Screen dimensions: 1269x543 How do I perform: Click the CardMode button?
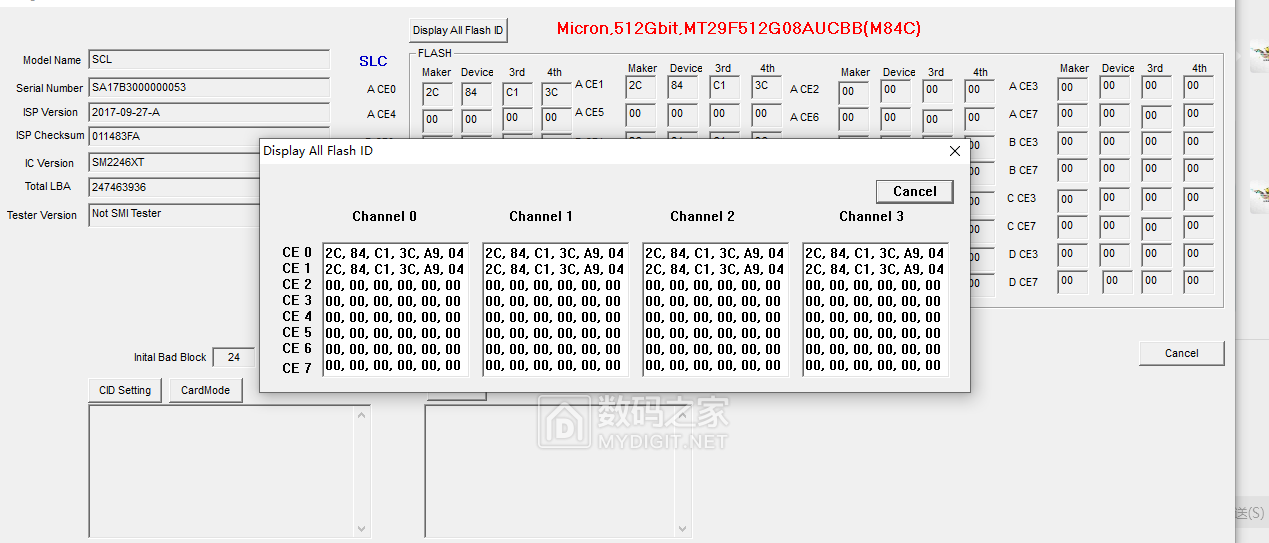coord(205,390)
